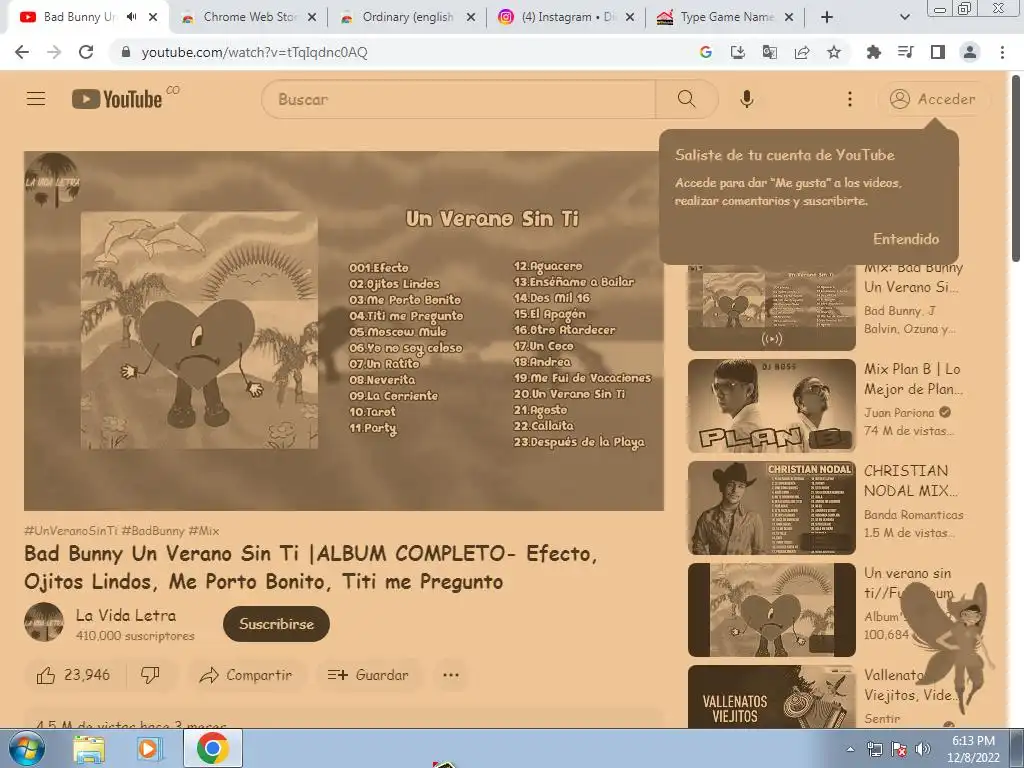Open the Juan Pariona channel name

[x=899, y=412]
